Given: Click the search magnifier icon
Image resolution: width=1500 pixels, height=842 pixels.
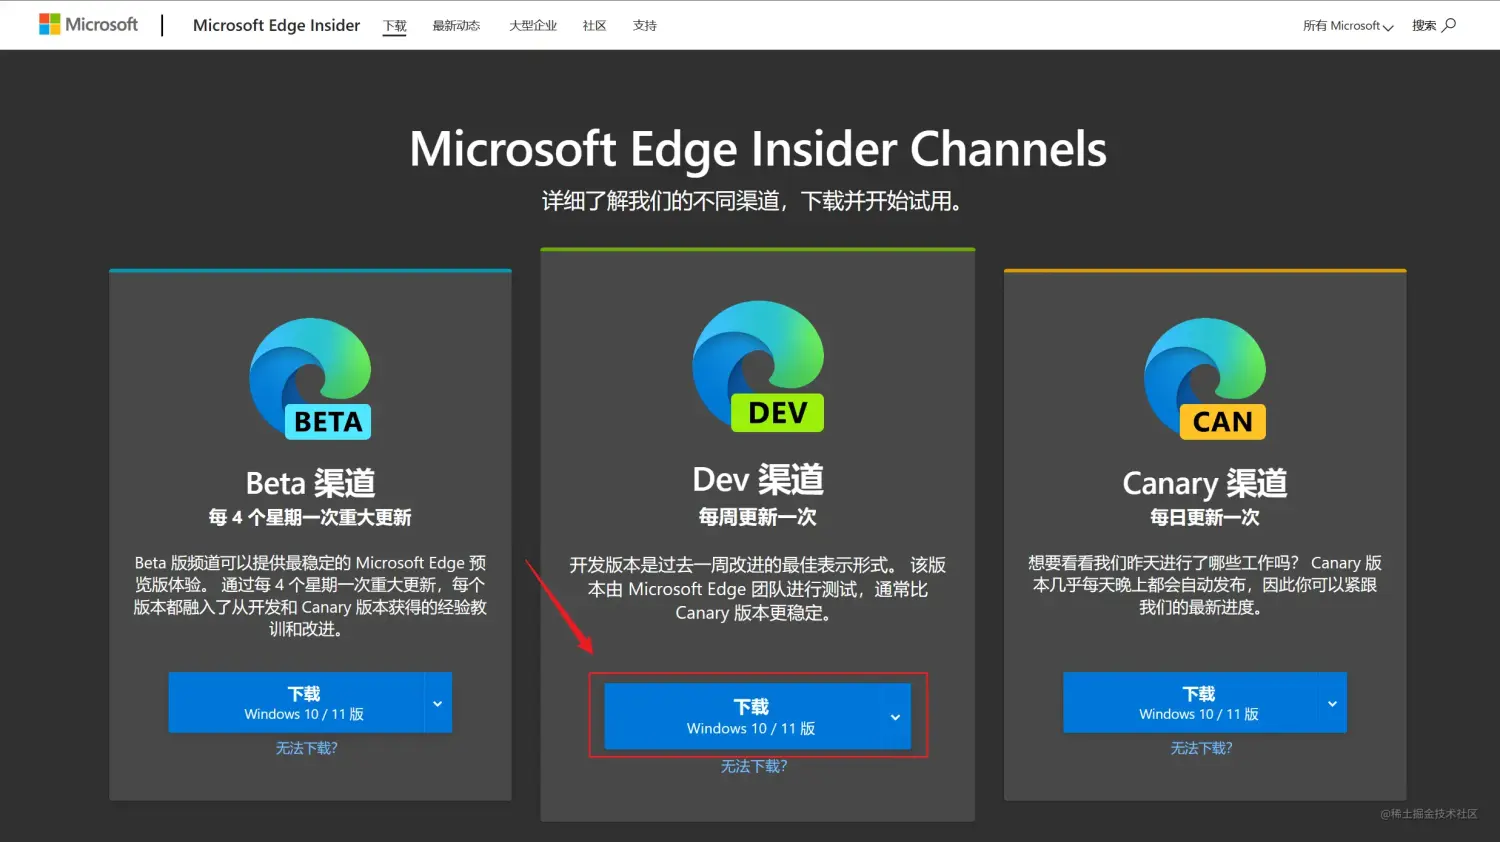Looking at the screenshot, I should [x=1449, y=25].
